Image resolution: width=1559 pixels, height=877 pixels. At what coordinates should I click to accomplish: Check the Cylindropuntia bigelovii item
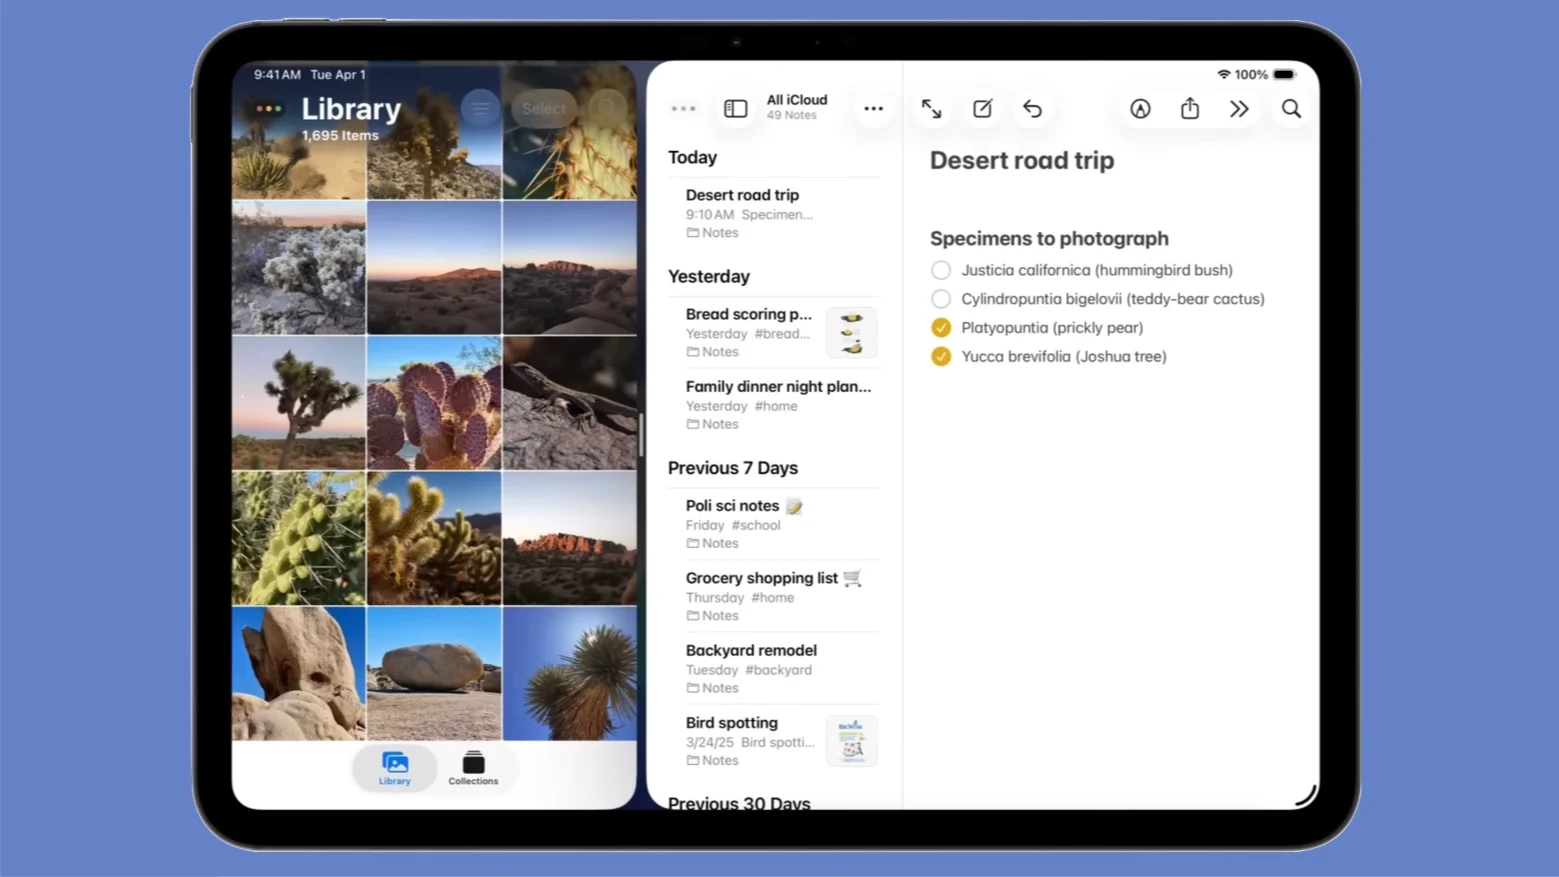tap(941, 299)
